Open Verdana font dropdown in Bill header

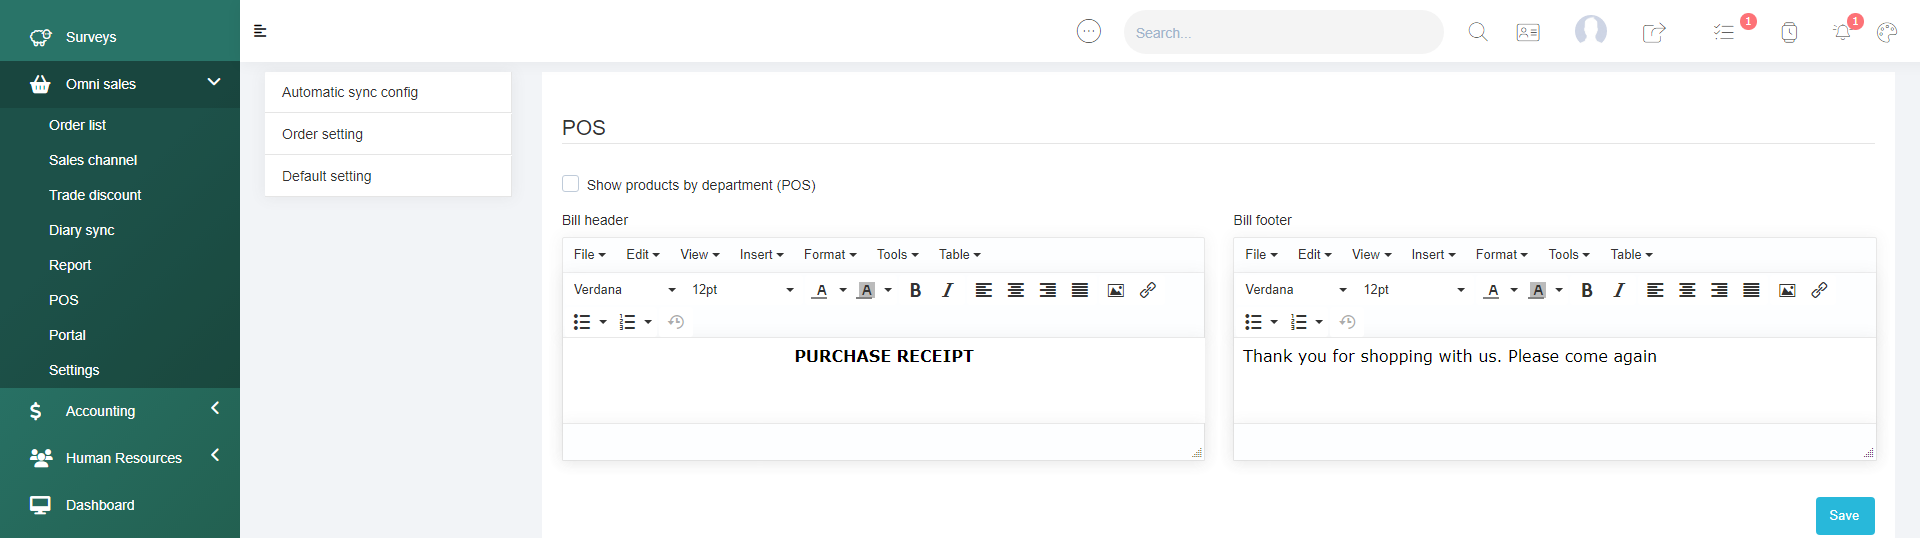tap(624, 290)
